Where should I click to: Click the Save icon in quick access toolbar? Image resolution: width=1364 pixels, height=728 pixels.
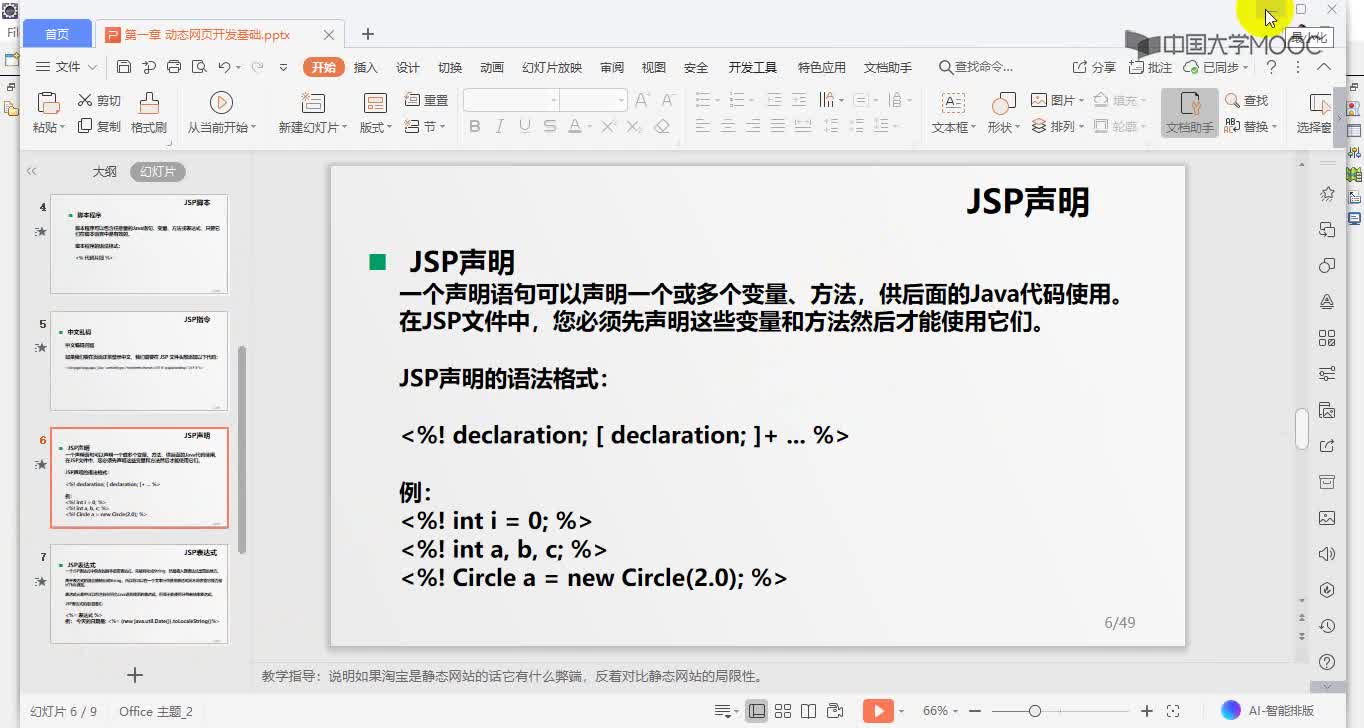click(124, 67)
